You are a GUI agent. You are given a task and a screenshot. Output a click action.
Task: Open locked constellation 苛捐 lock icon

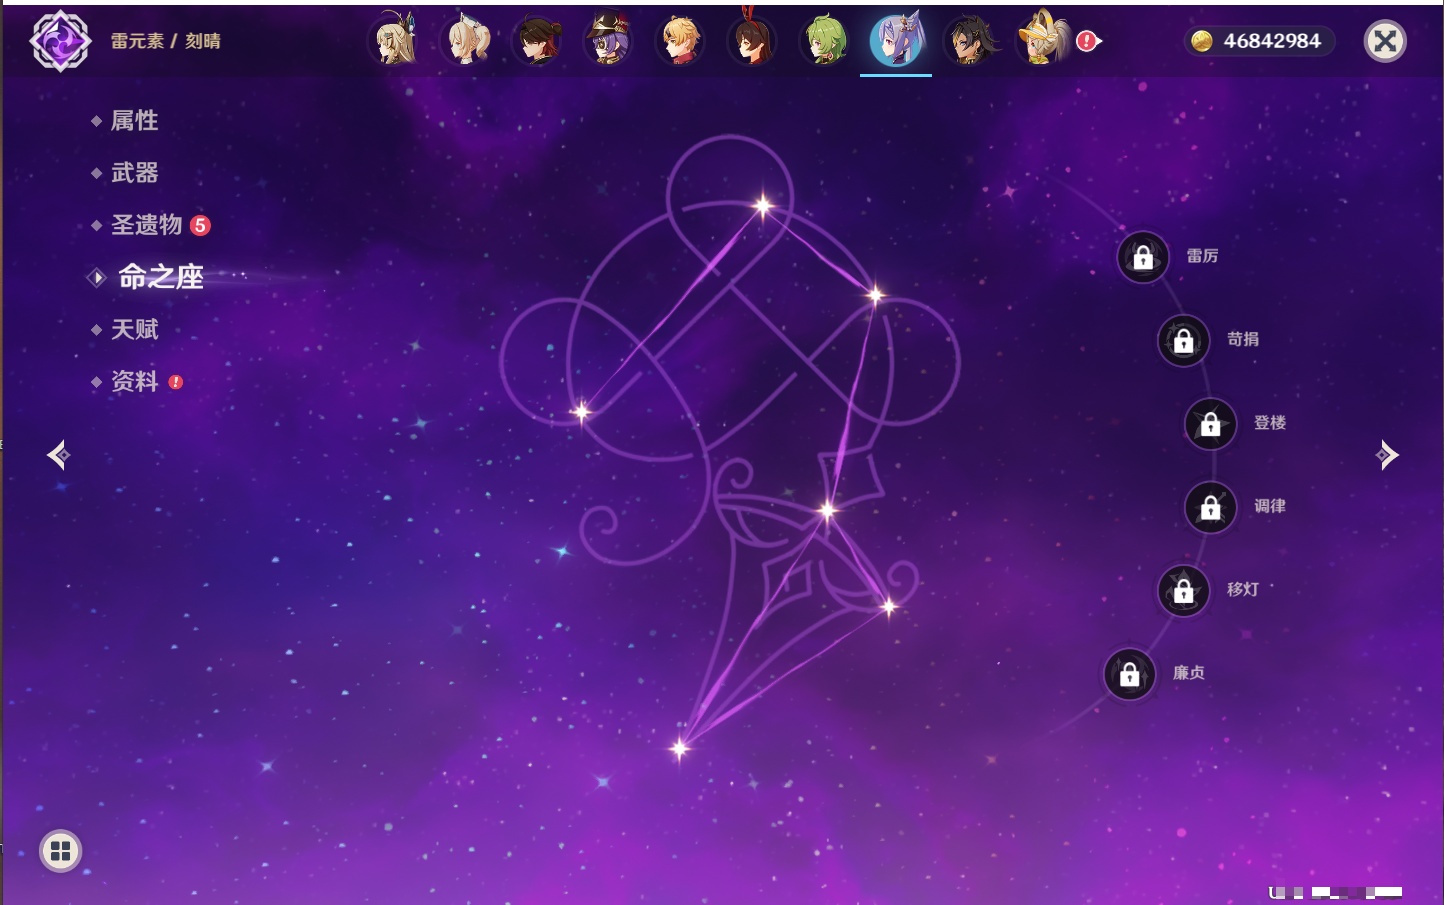[x=1184, y=340]
